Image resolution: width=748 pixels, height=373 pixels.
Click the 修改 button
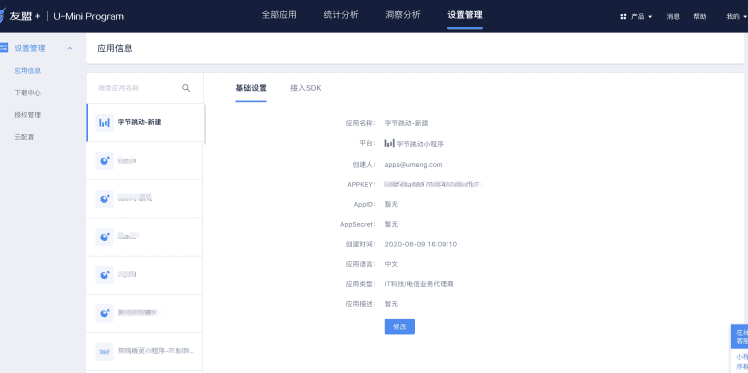[400, 327]
